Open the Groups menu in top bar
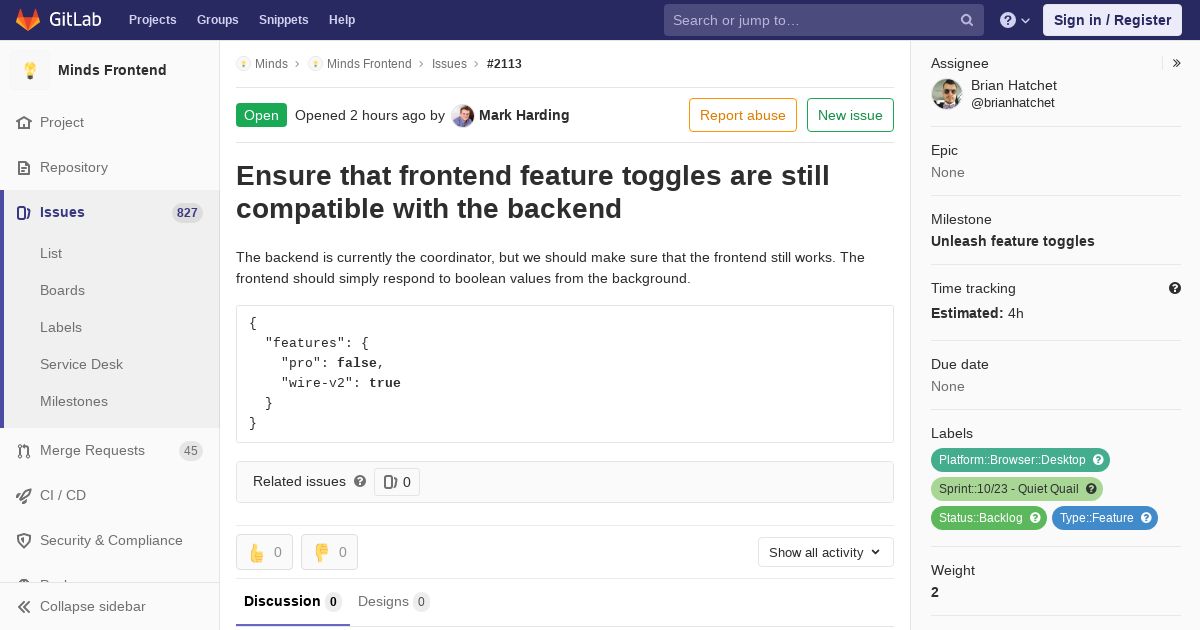This screenshot has width=1200, height=630. (x=217, y=20)
